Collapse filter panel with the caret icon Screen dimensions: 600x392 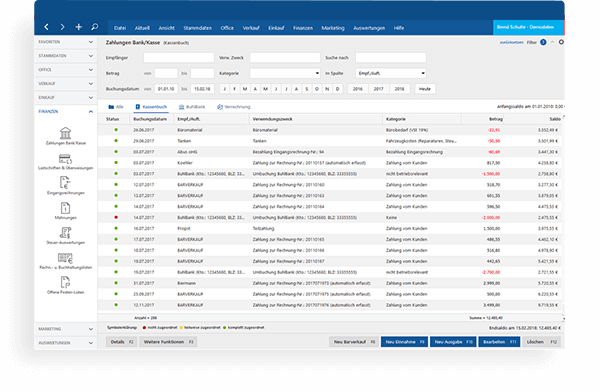coord(552,42)
